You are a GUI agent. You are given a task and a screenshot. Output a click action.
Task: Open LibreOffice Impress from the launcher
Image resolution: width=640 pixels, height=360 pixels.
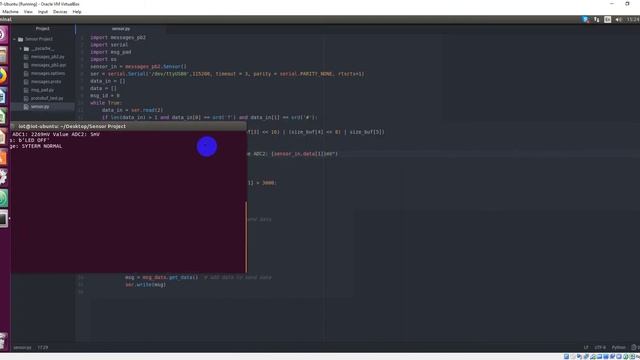click(2, 137)
